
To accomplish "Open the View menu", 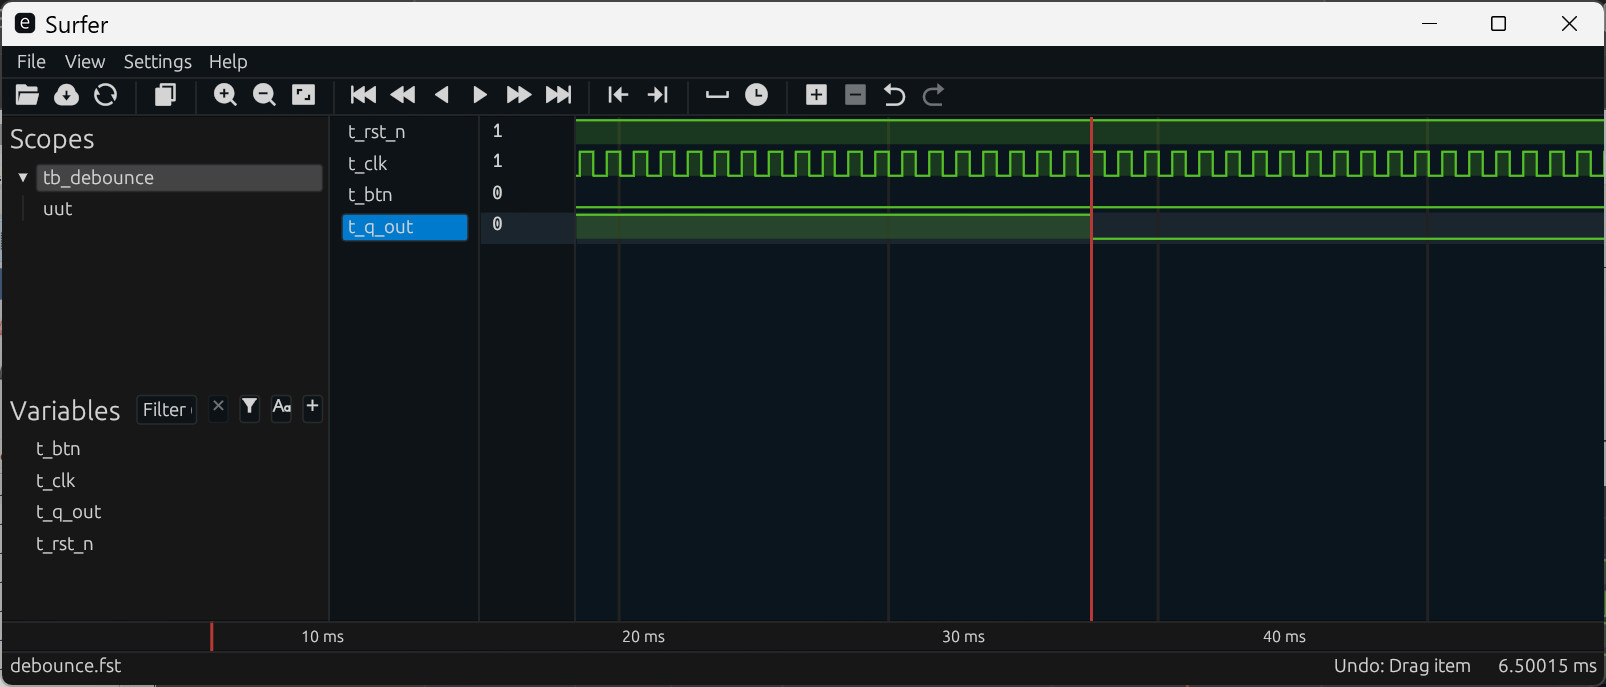I will point(85,62).
